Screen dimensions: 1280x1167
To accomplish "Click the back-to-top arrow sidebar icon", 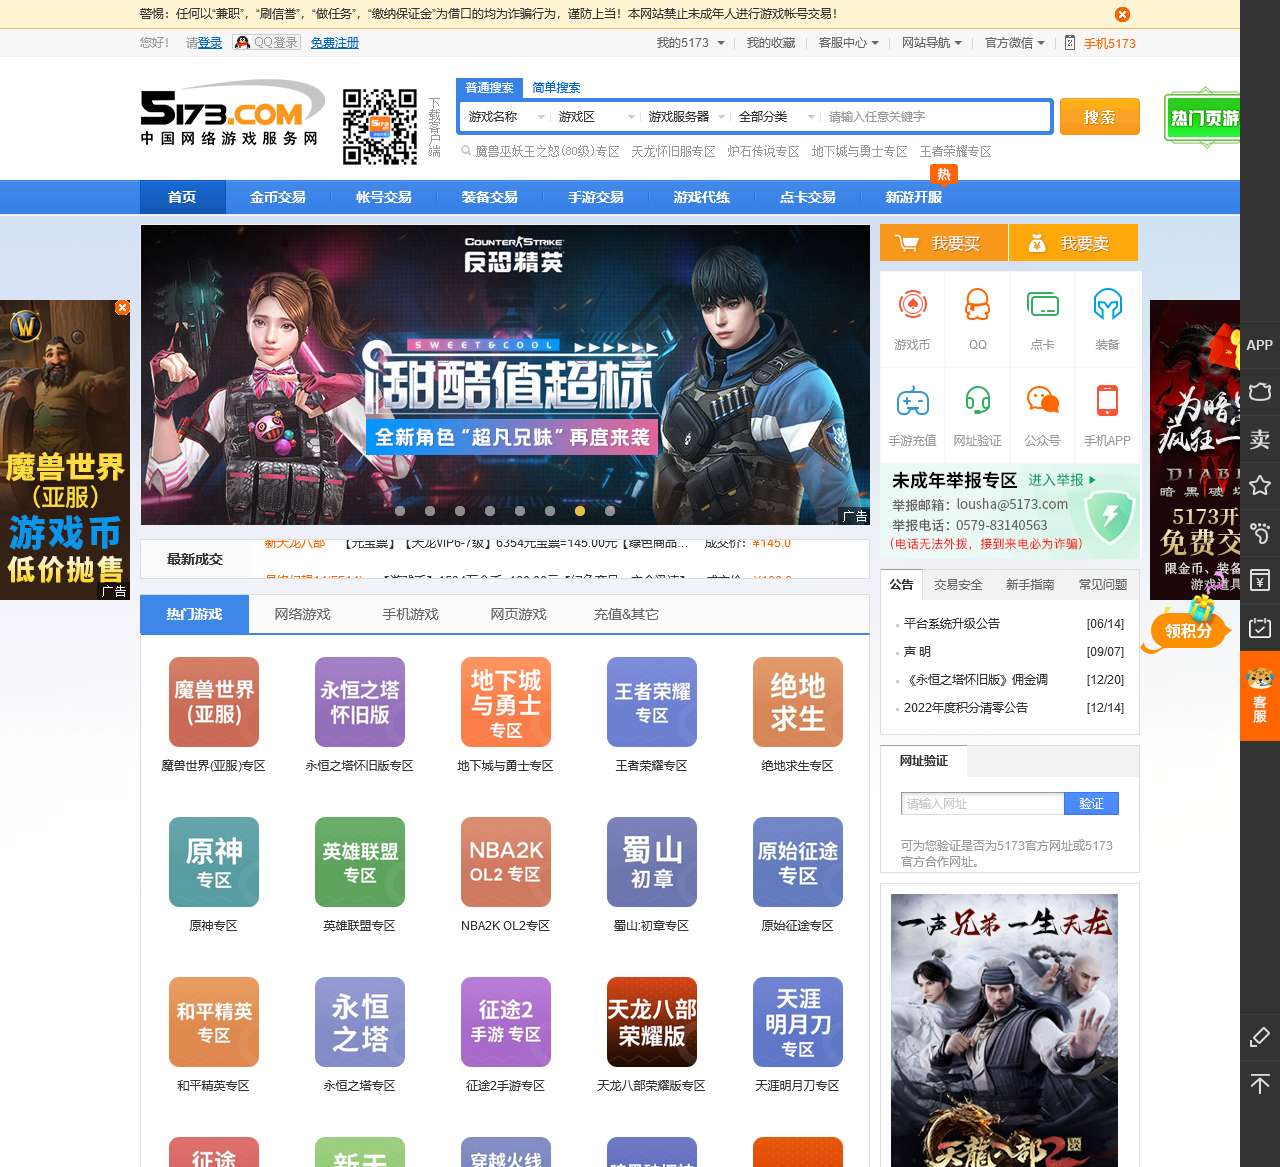I will click(x=1260, y=1084).
